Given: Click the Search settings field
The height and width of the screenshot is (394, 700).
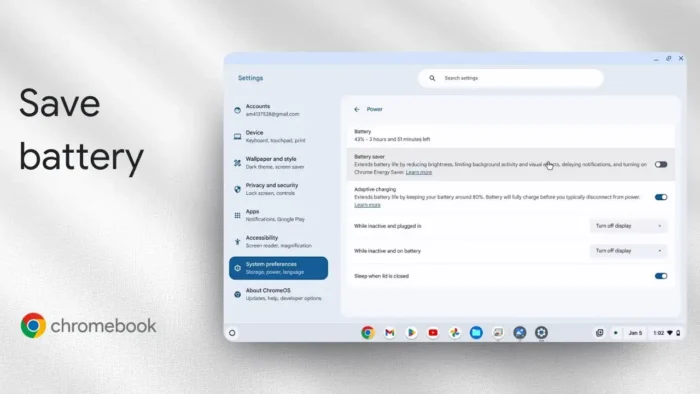Looking at the screenshot, I should coord(511,78).
